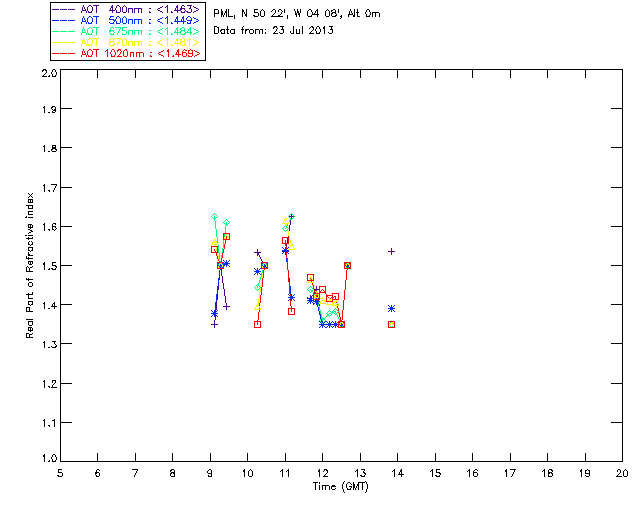Viewport: 640px width, 512px height.
Task: Click the x-axis tick label '18'
Action: tap(548, 473)
